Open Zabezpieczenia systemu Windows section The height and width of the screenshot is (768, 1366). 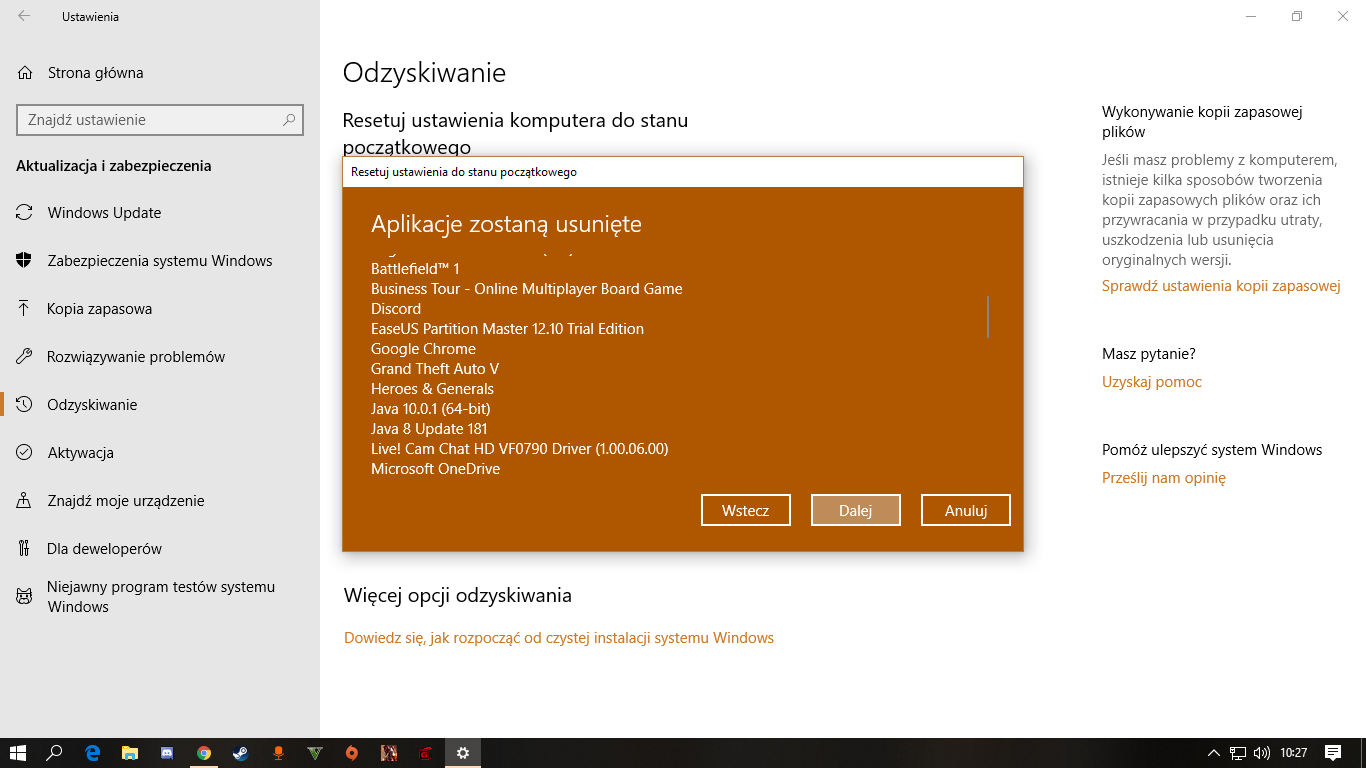click(160, 261)
